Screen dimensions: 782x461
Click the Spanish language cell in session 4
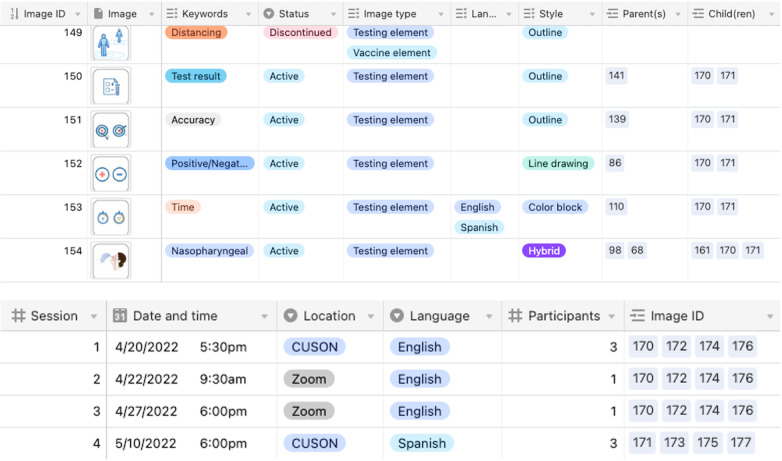(x=420, y=443)
